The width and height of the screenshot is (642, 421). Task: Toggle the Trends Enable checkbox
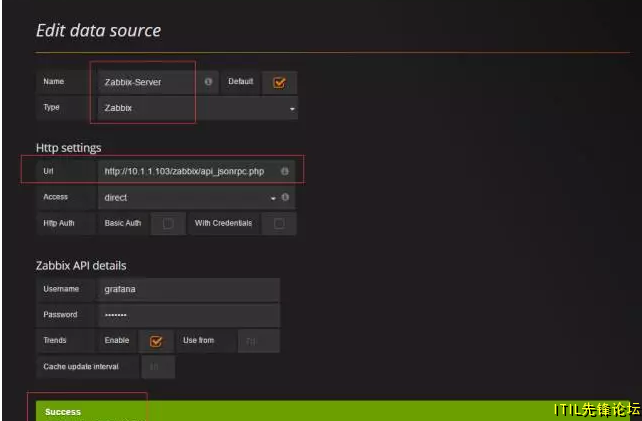coord(156,341)
